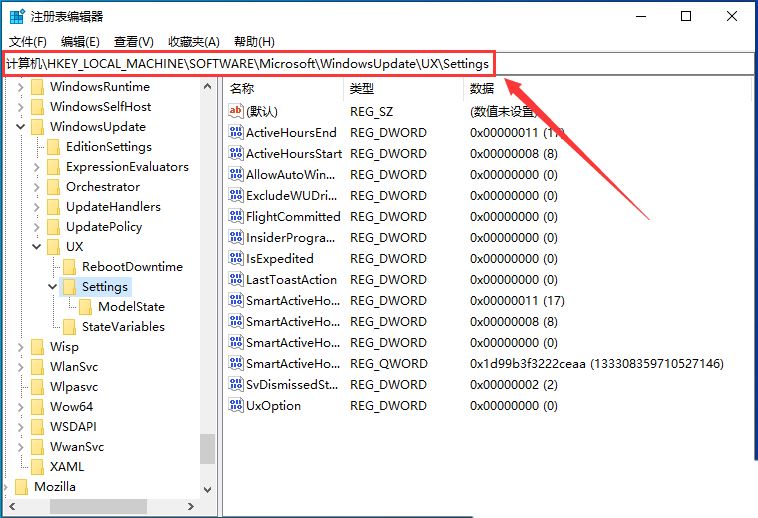This screenshot has height=518, width=758.
Task: Click the UxOption DWORD icon
Action: click(x=235, y=405)
